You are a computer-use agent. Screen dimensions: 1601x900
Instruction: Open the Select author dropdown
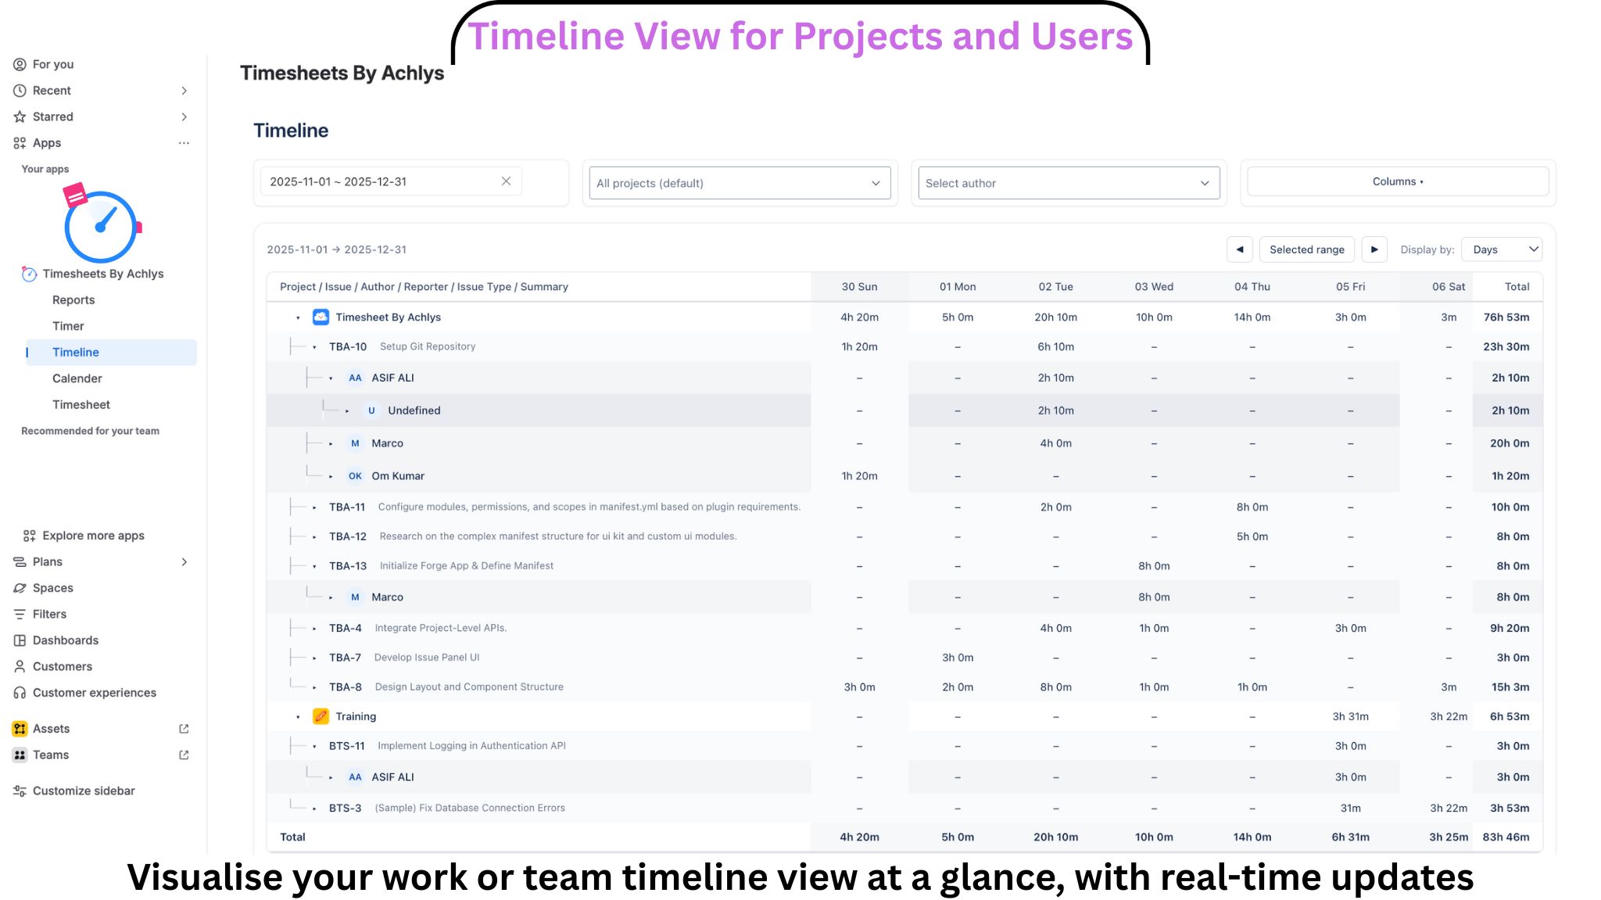pos(1067,183)
